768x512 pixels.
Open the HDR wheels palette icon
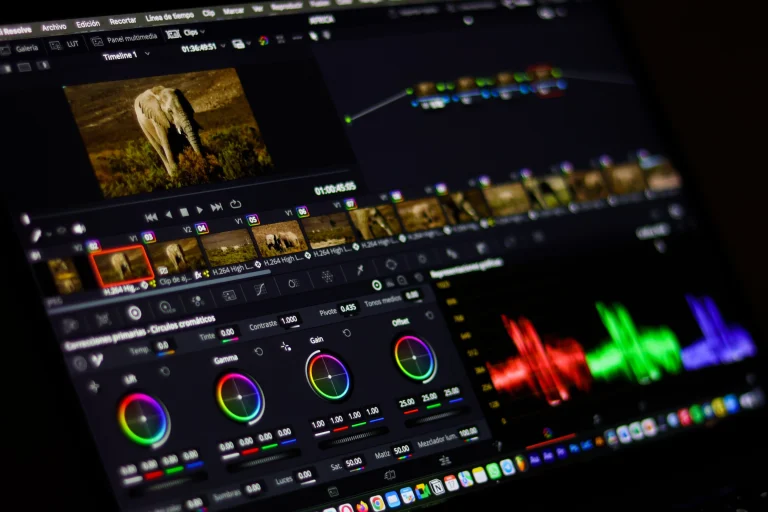click(x=167, y=307)
